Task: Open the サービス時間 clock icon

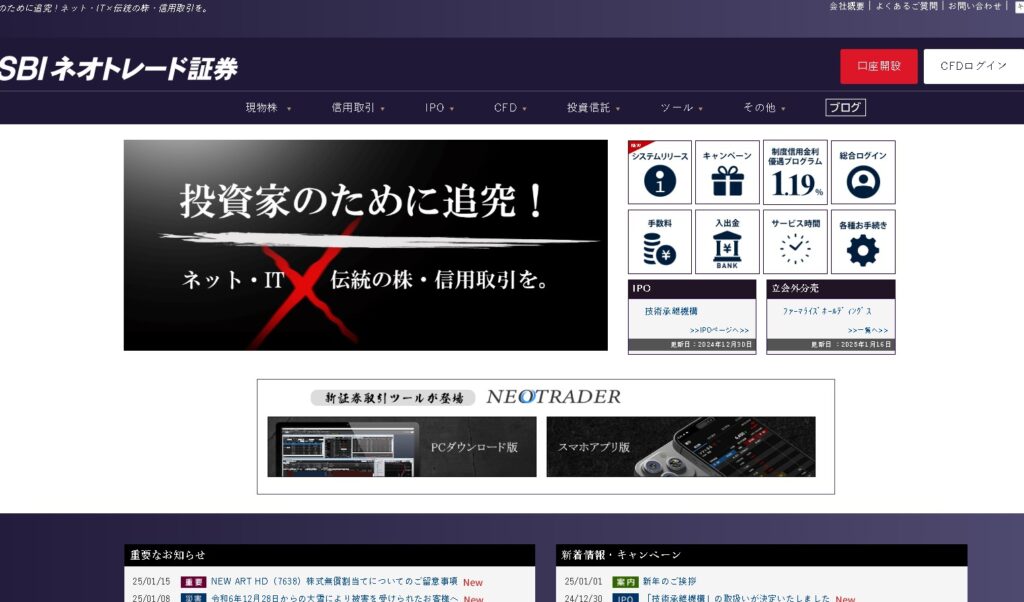Action: coord(795,242)
